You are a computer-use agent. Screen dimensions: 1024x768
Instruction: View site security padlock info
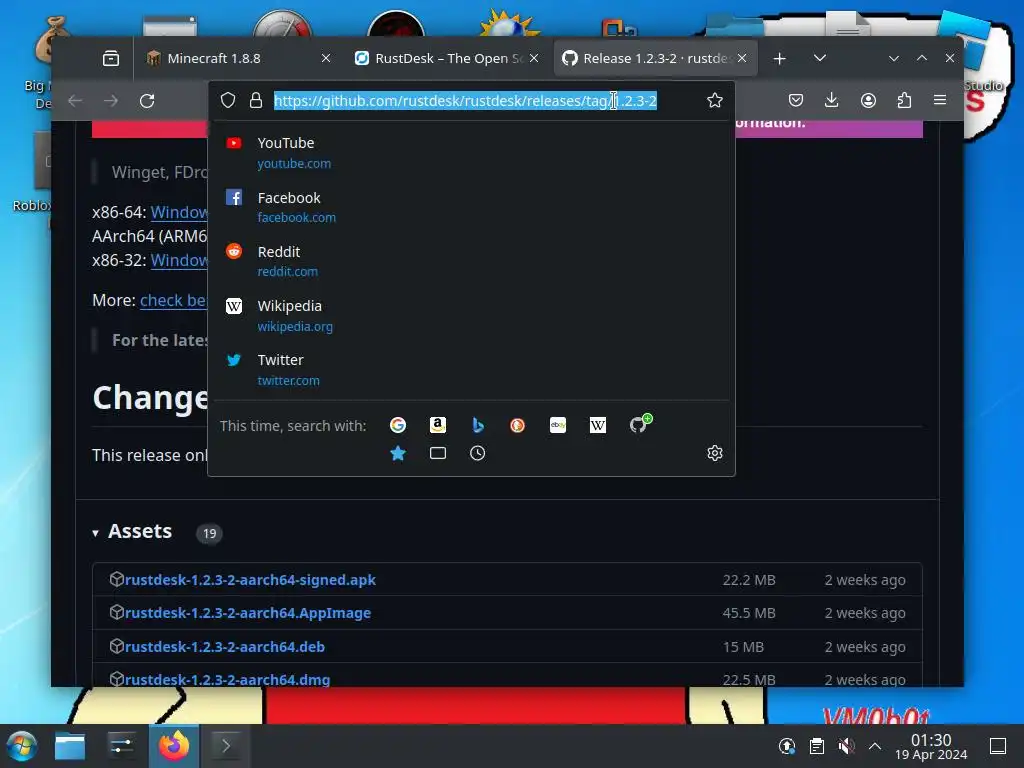click(255, 101)
